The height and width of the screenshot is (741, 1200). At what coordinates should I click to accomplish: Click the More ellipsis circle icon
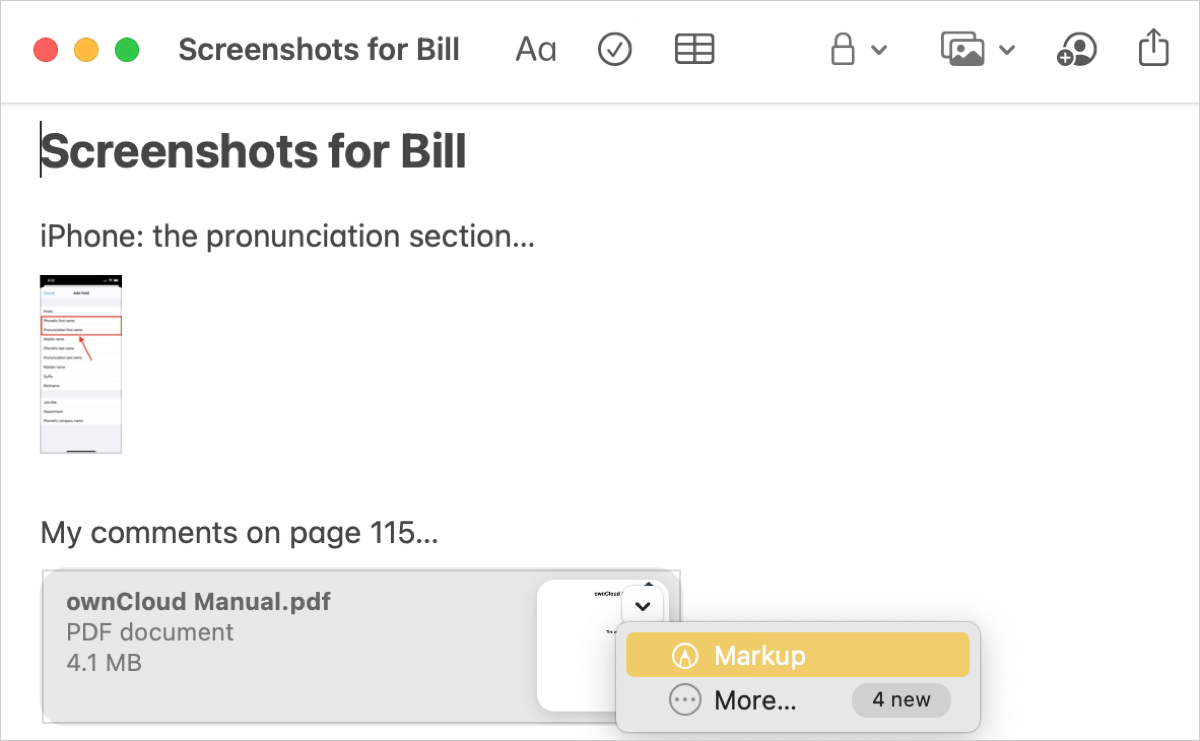pos(685,700)
